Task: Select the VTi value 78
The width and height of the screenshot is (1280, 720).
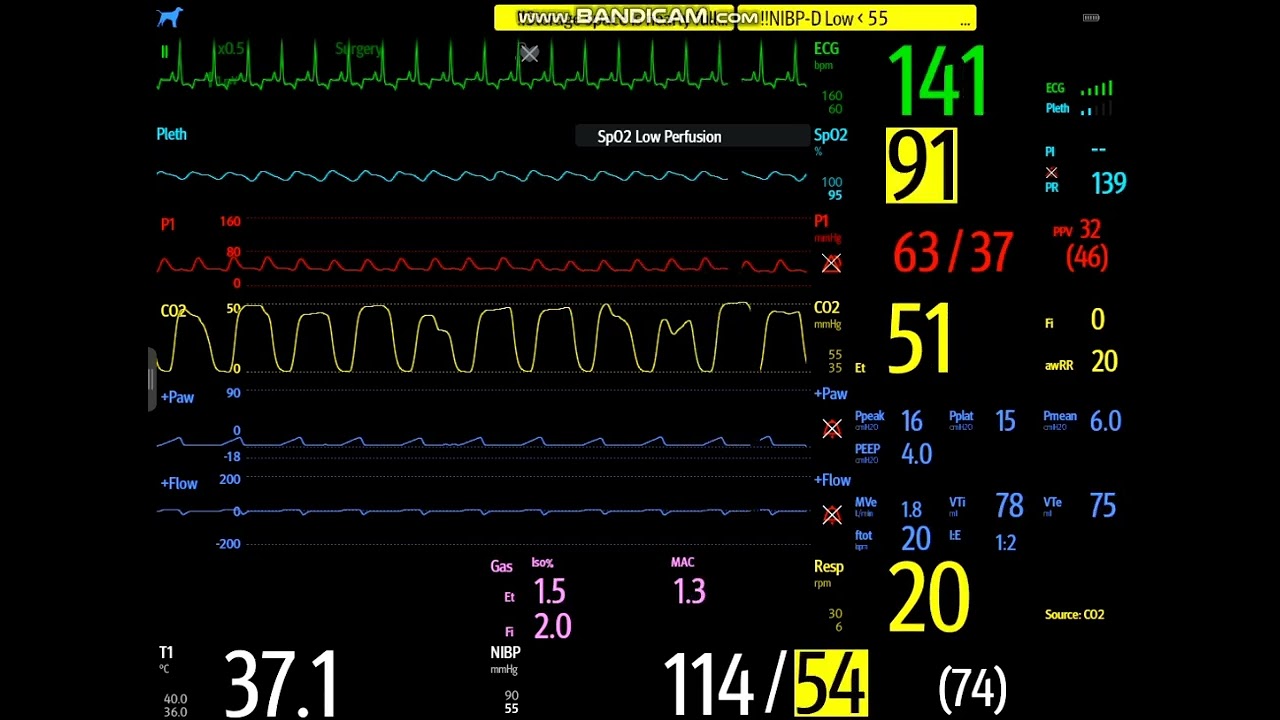Action: pyautogui.click(x=1009, y=506)
